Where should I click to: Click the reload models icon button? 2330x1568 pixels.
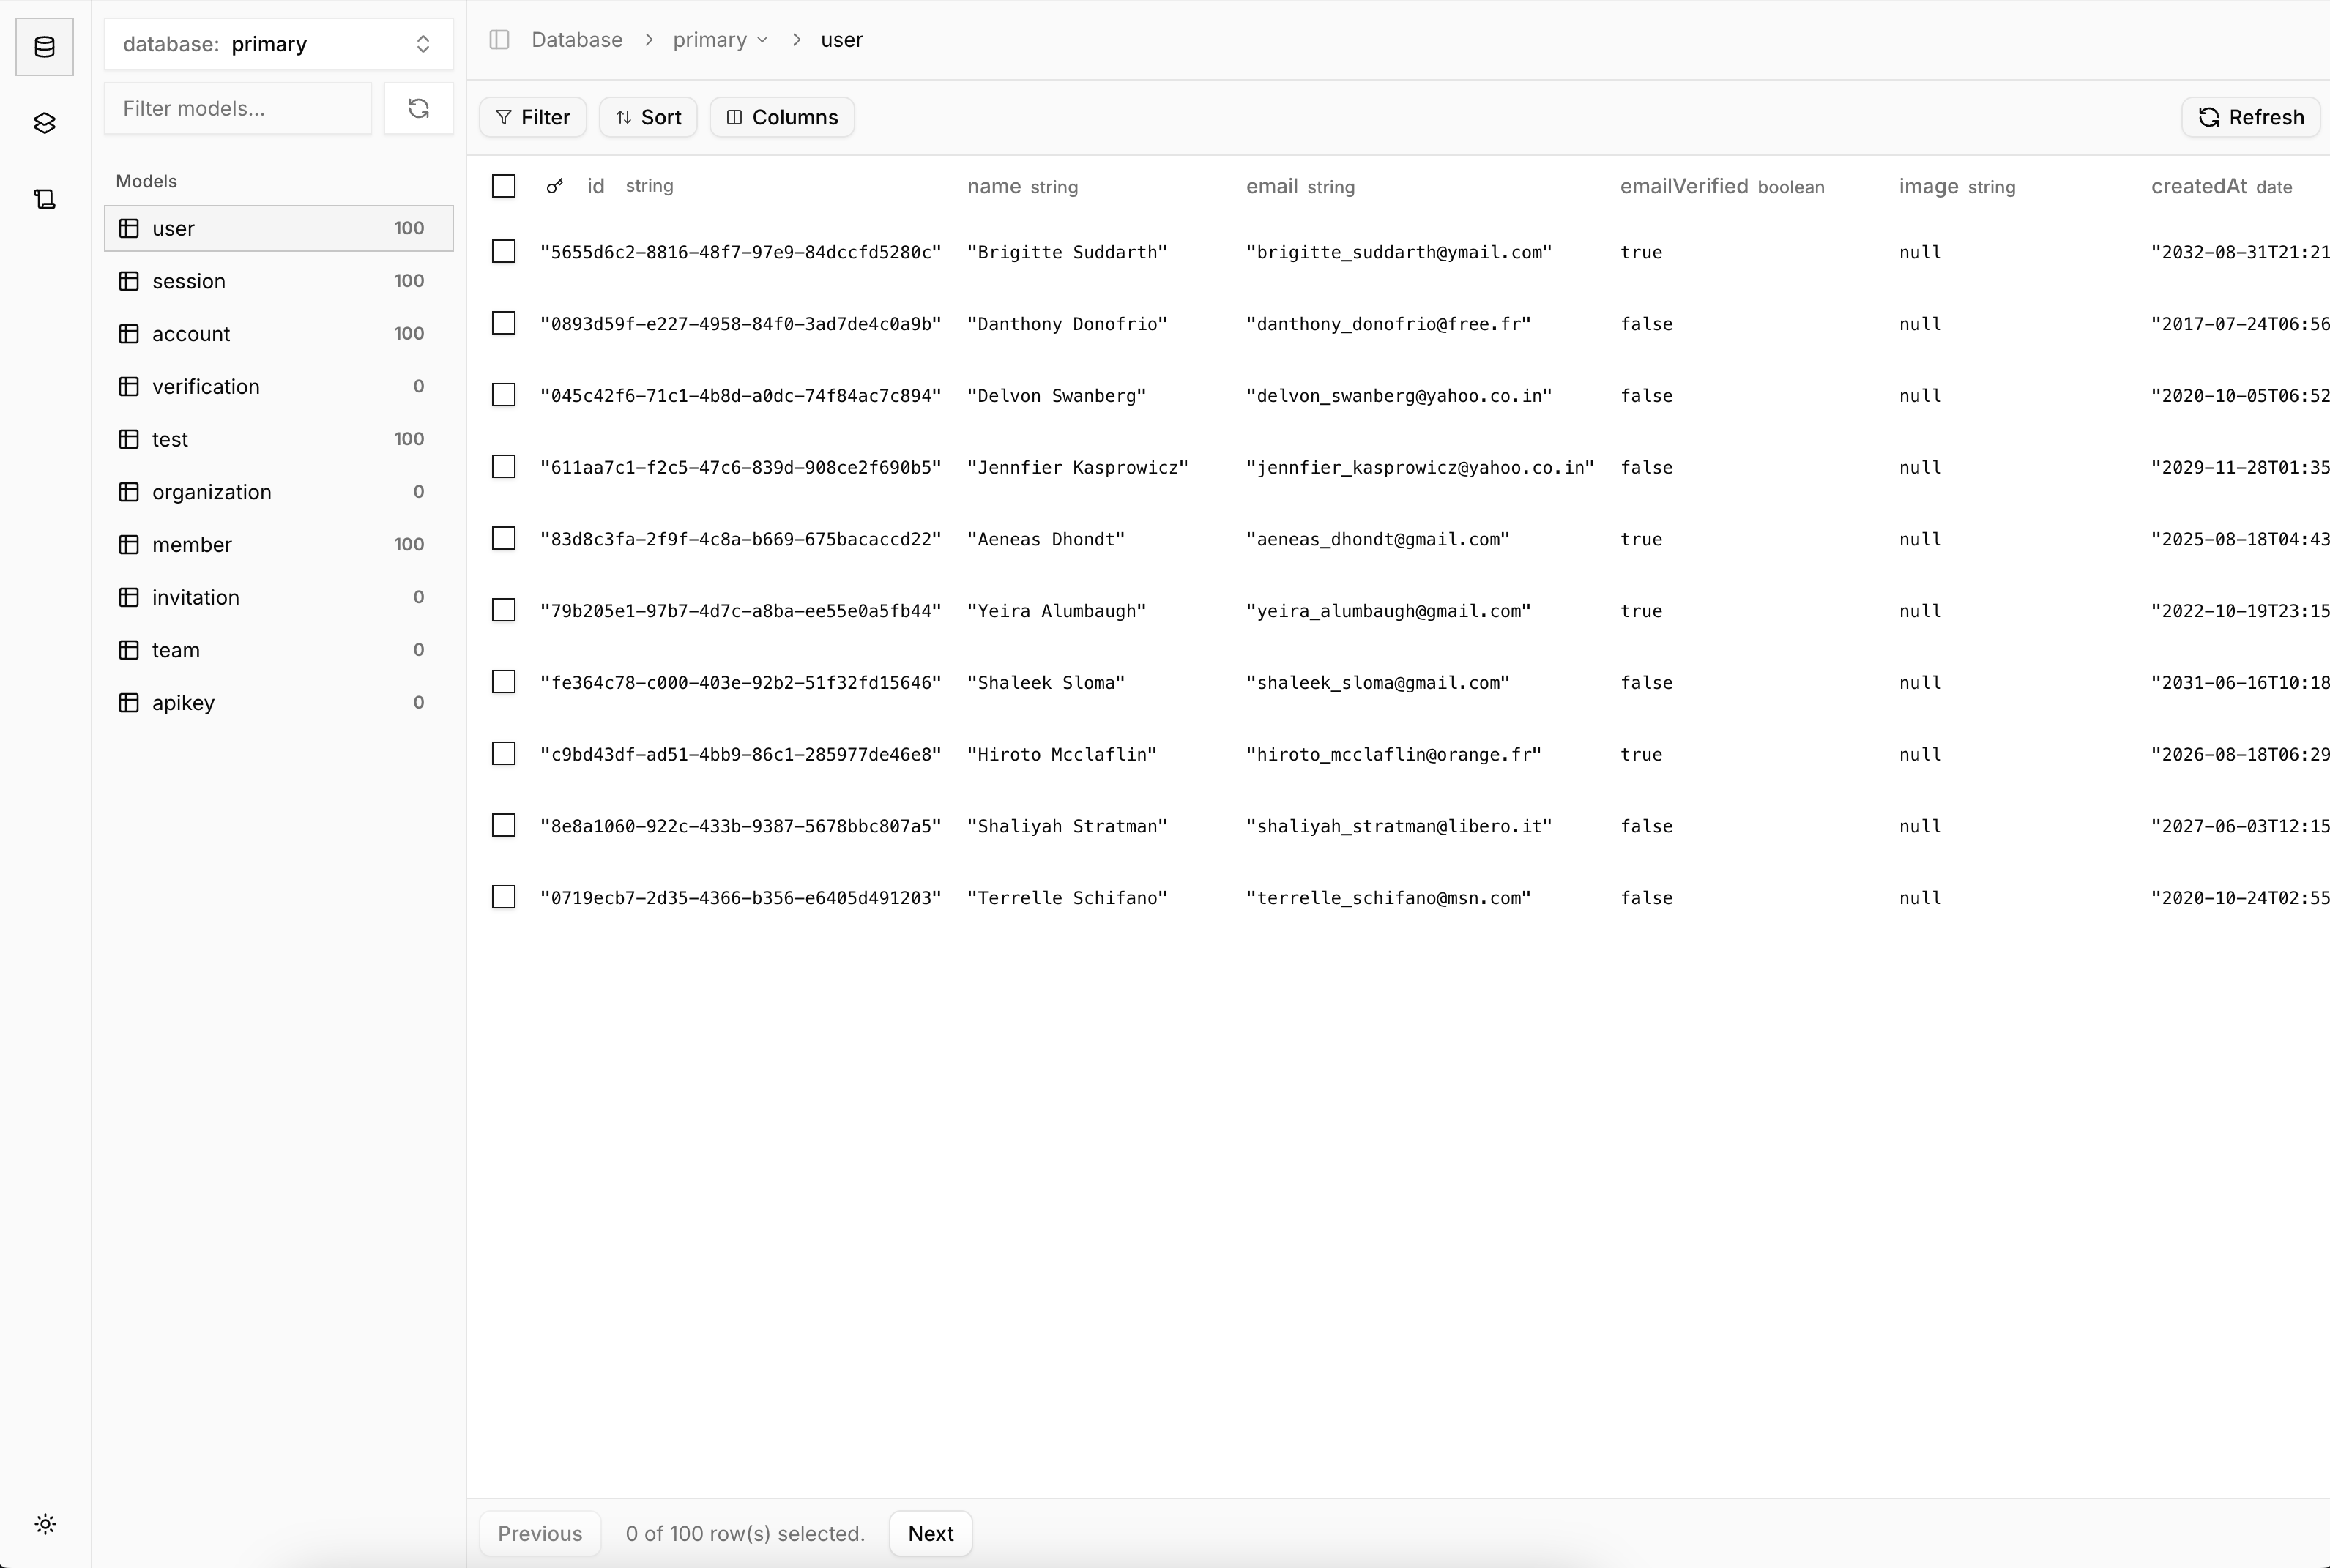coord(419,108)
